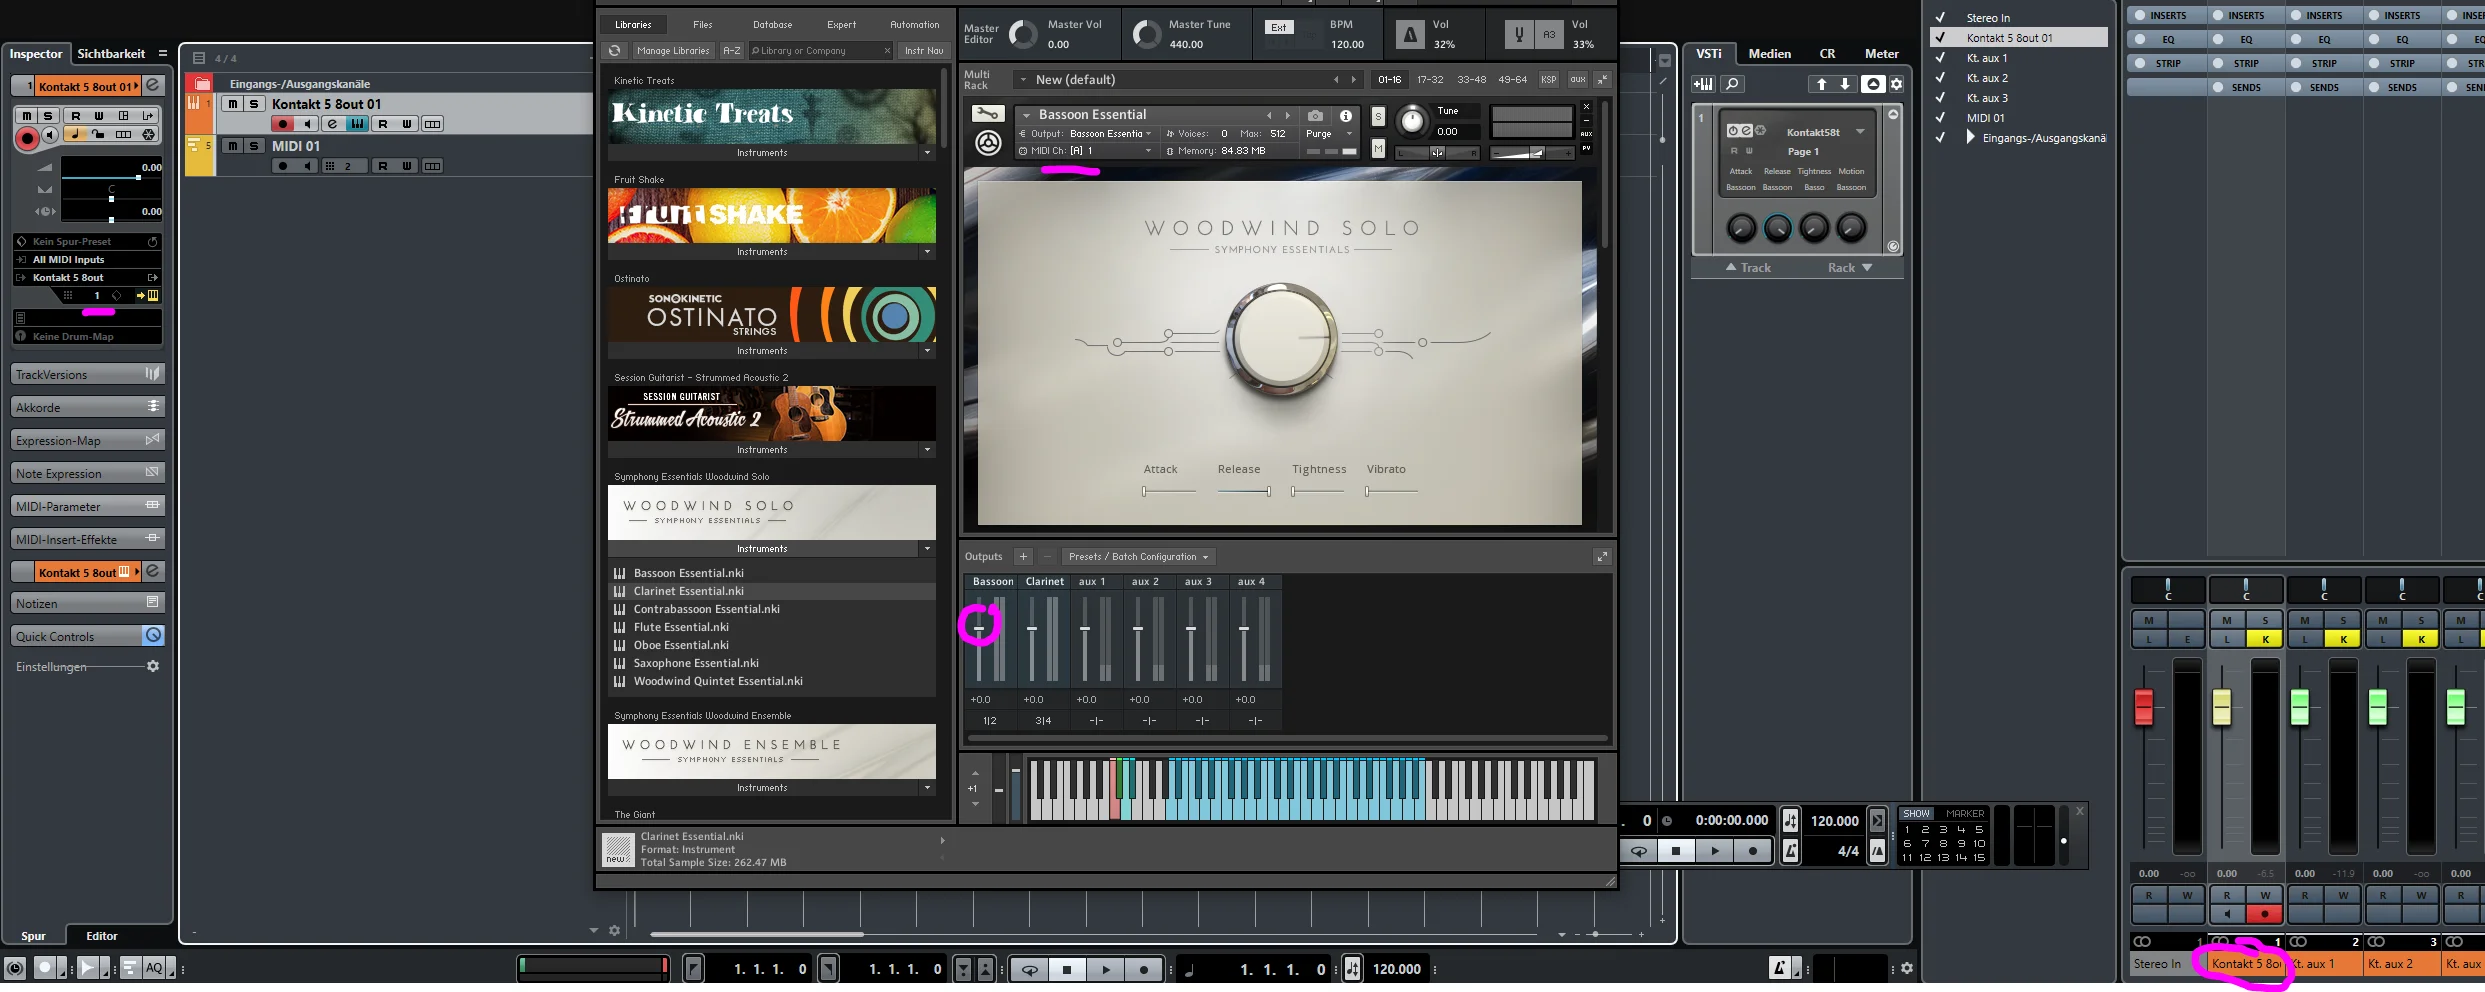Screen dimensions: 2485x992
Task: Refresh the Kontakt library browser
Action: coord(615,51)
